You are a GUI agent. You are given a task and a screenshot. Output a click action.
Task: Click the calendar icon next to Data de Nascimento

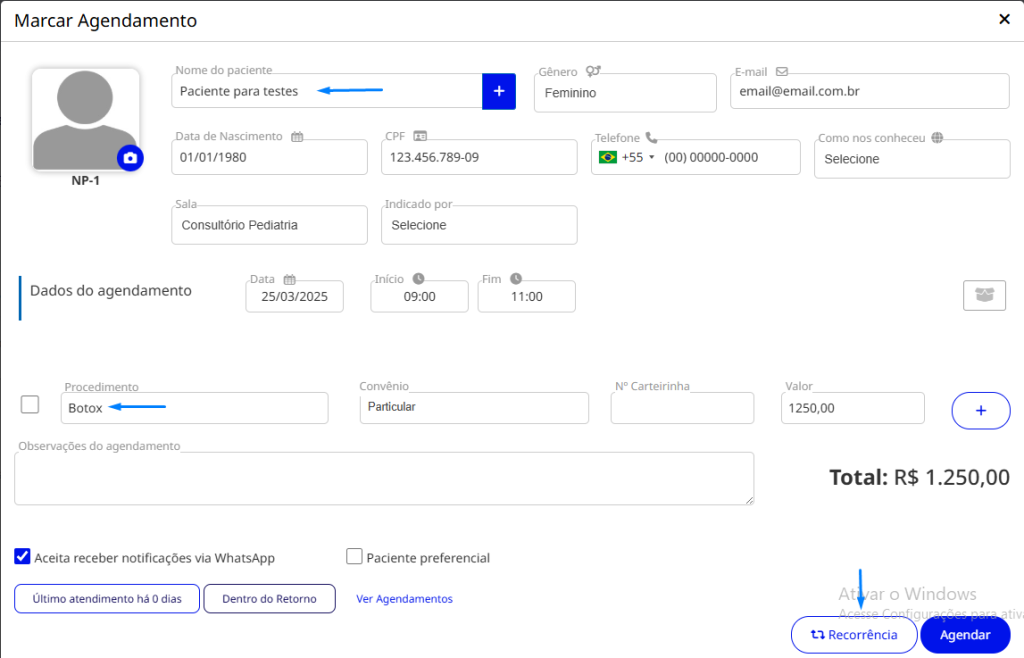click(297, 136)
